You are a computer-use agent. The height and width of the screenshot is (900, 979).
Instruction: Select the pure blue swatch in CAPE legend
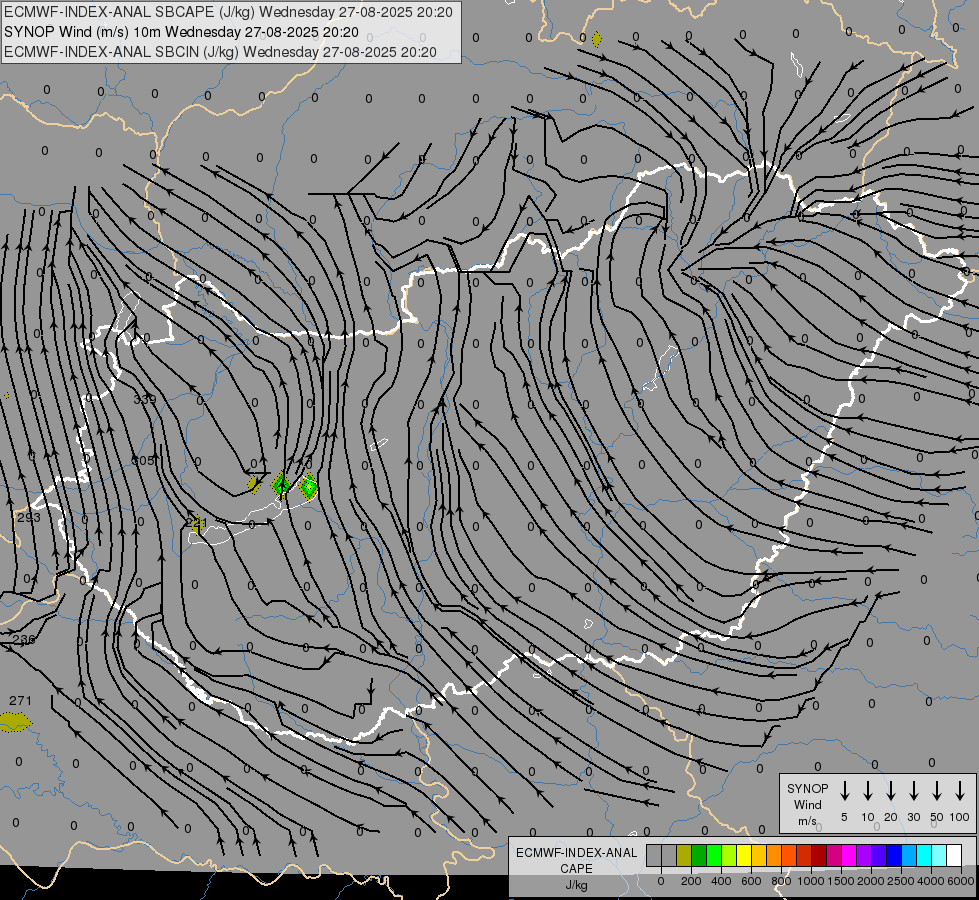[894, 855]
